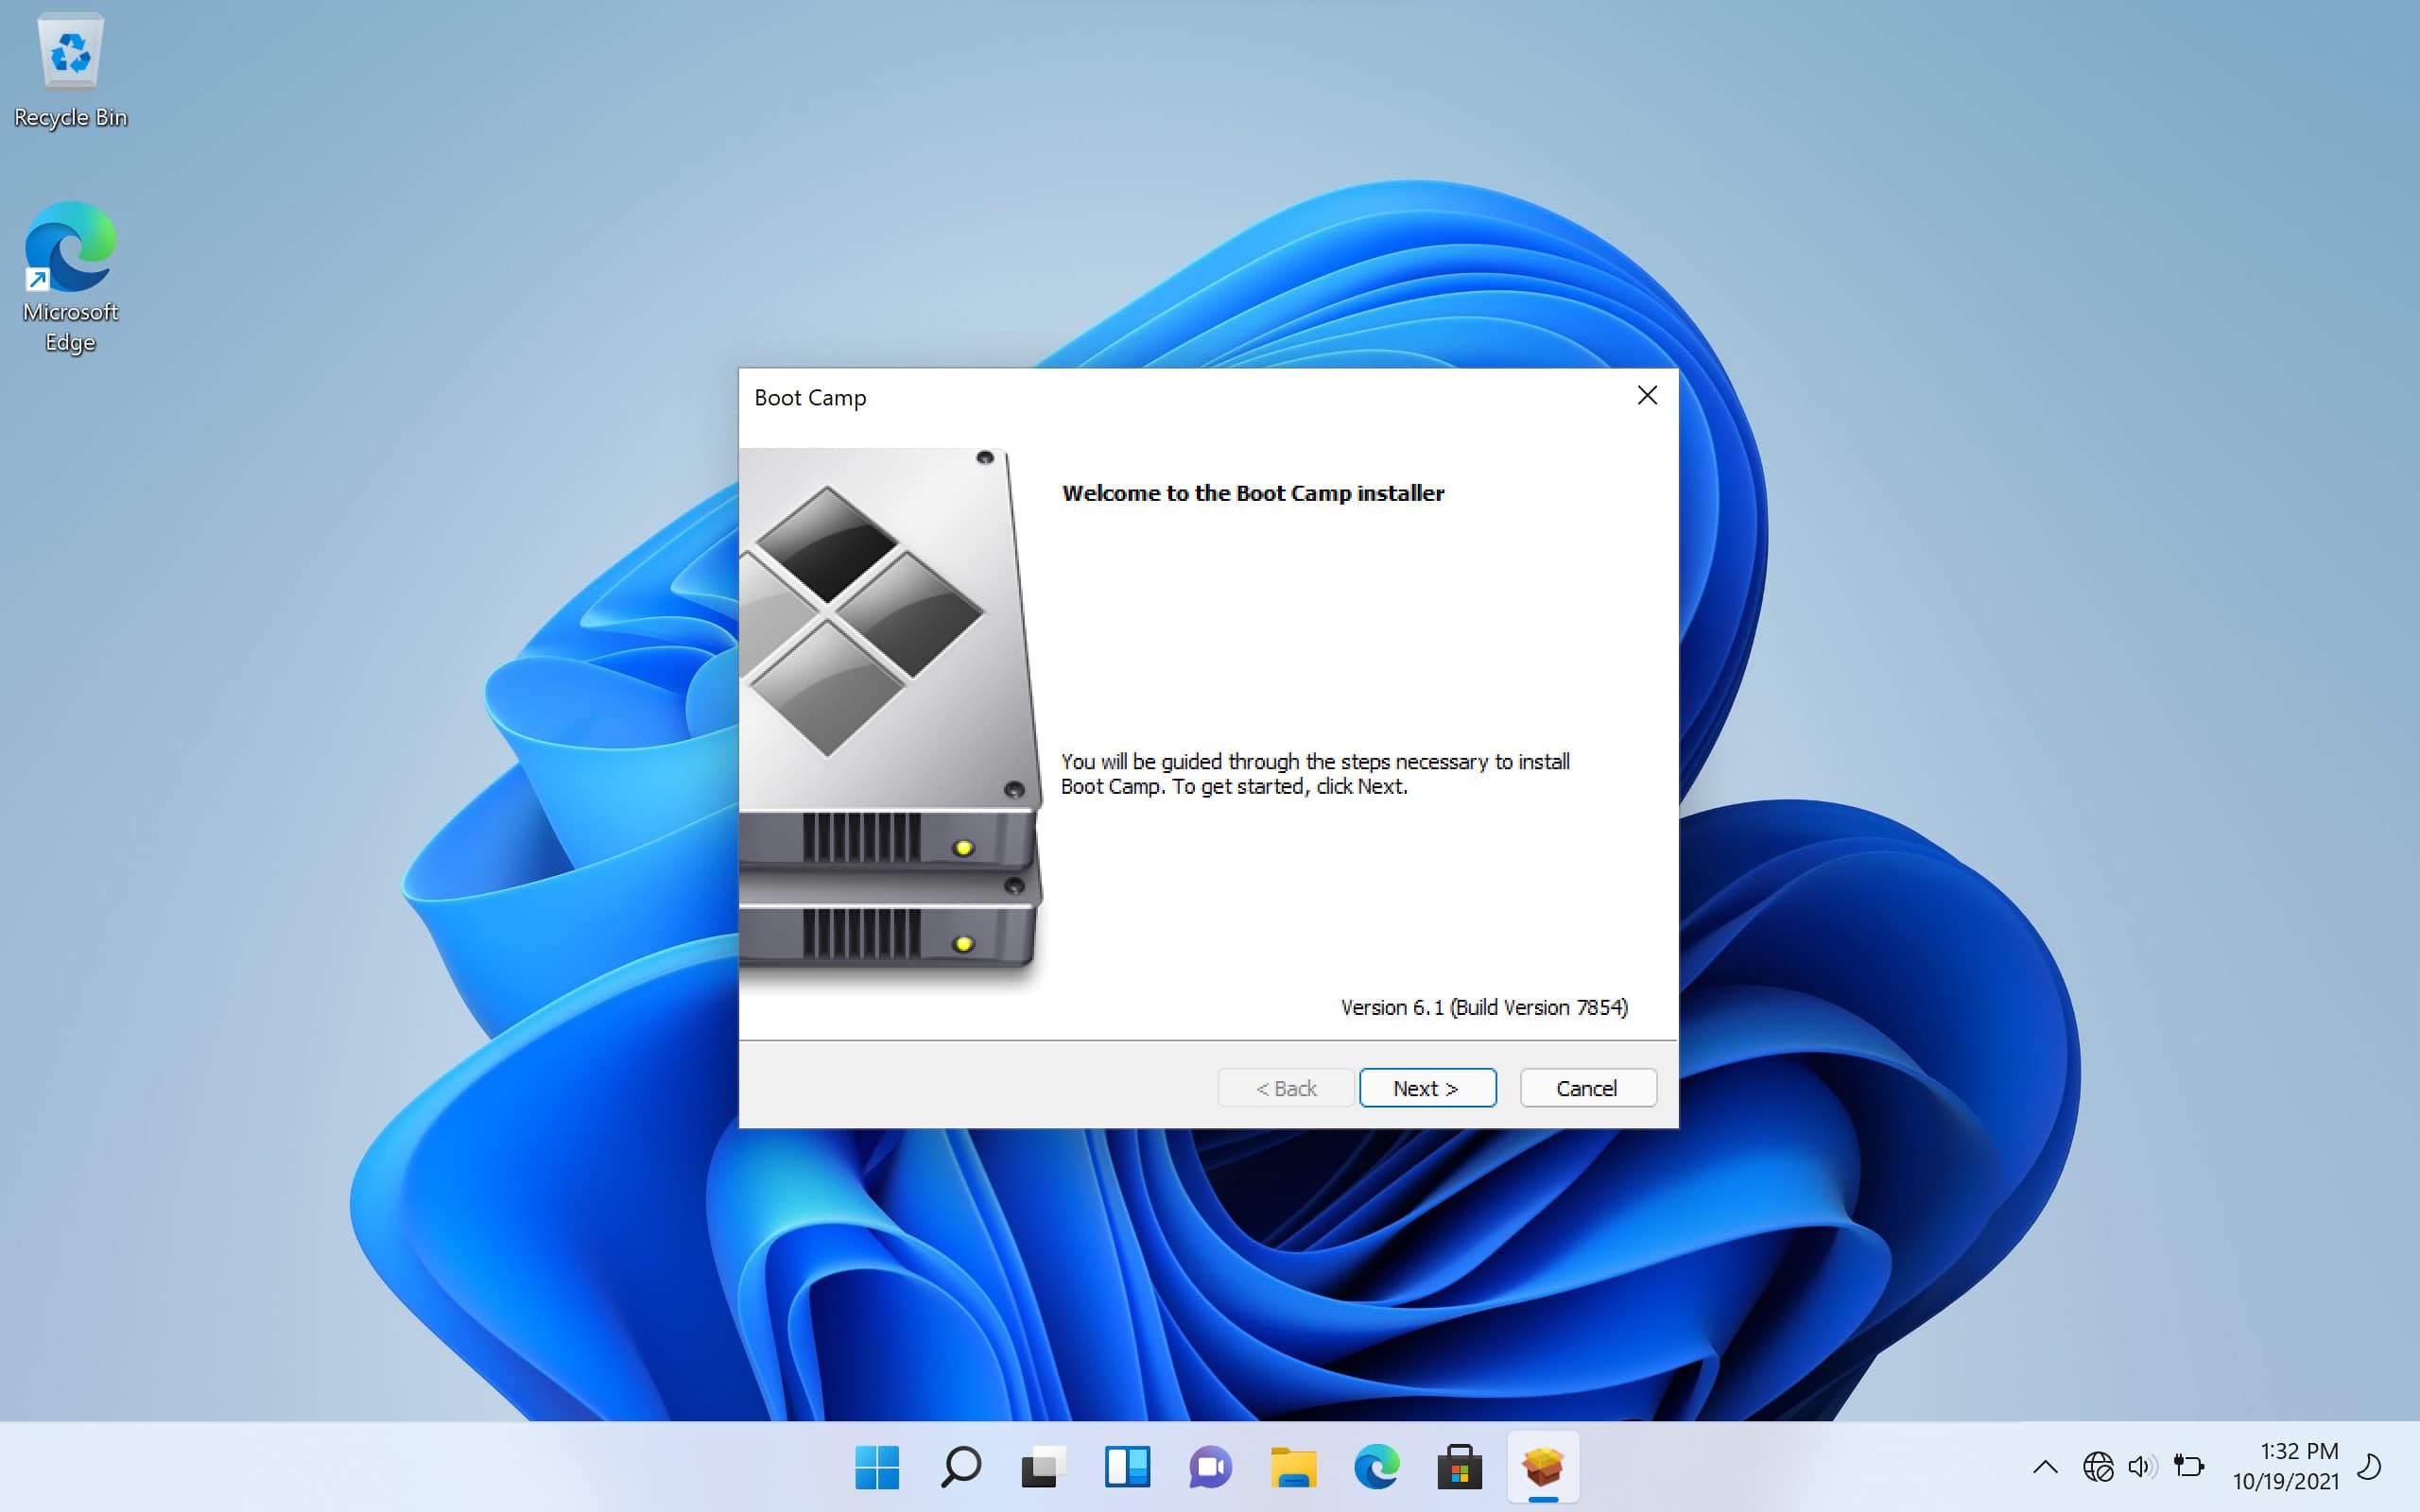Open the Widgets panel

[1128, 1467]
